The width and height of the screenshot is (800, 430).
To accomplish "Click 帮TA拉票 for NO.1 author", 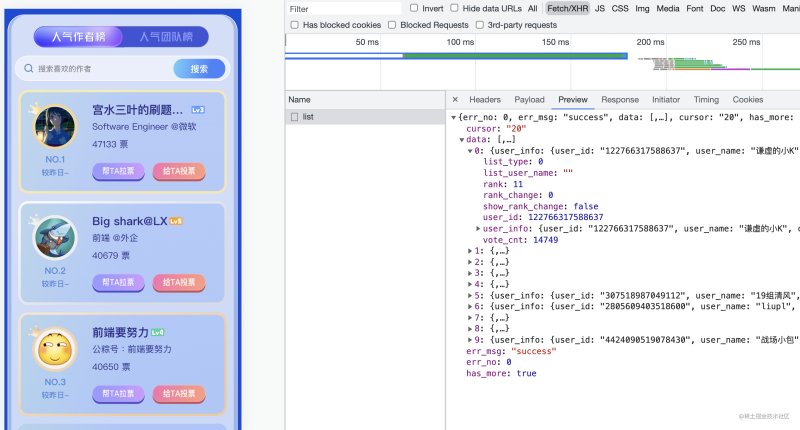I will tap(118, 171).
